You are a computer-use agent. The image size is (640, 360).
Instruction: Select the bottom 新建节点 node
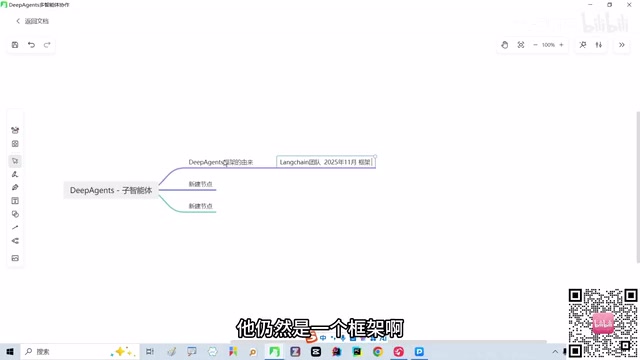pos(200,206)
